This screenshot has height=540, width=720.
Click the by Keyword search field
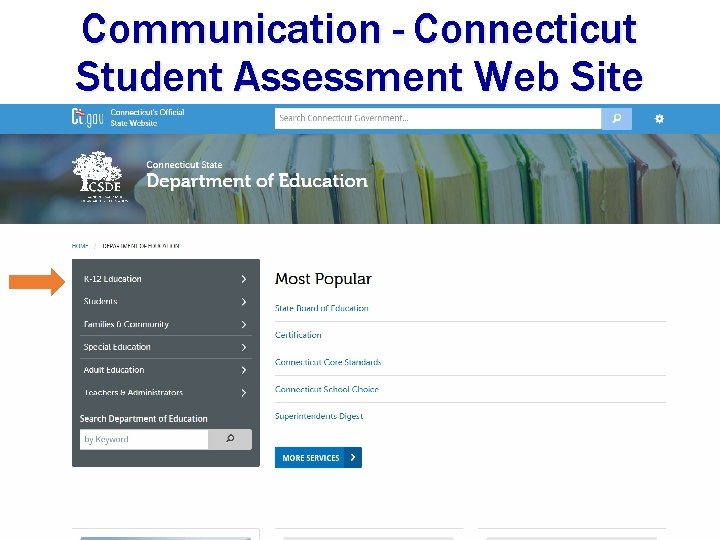tap(144, 439)
